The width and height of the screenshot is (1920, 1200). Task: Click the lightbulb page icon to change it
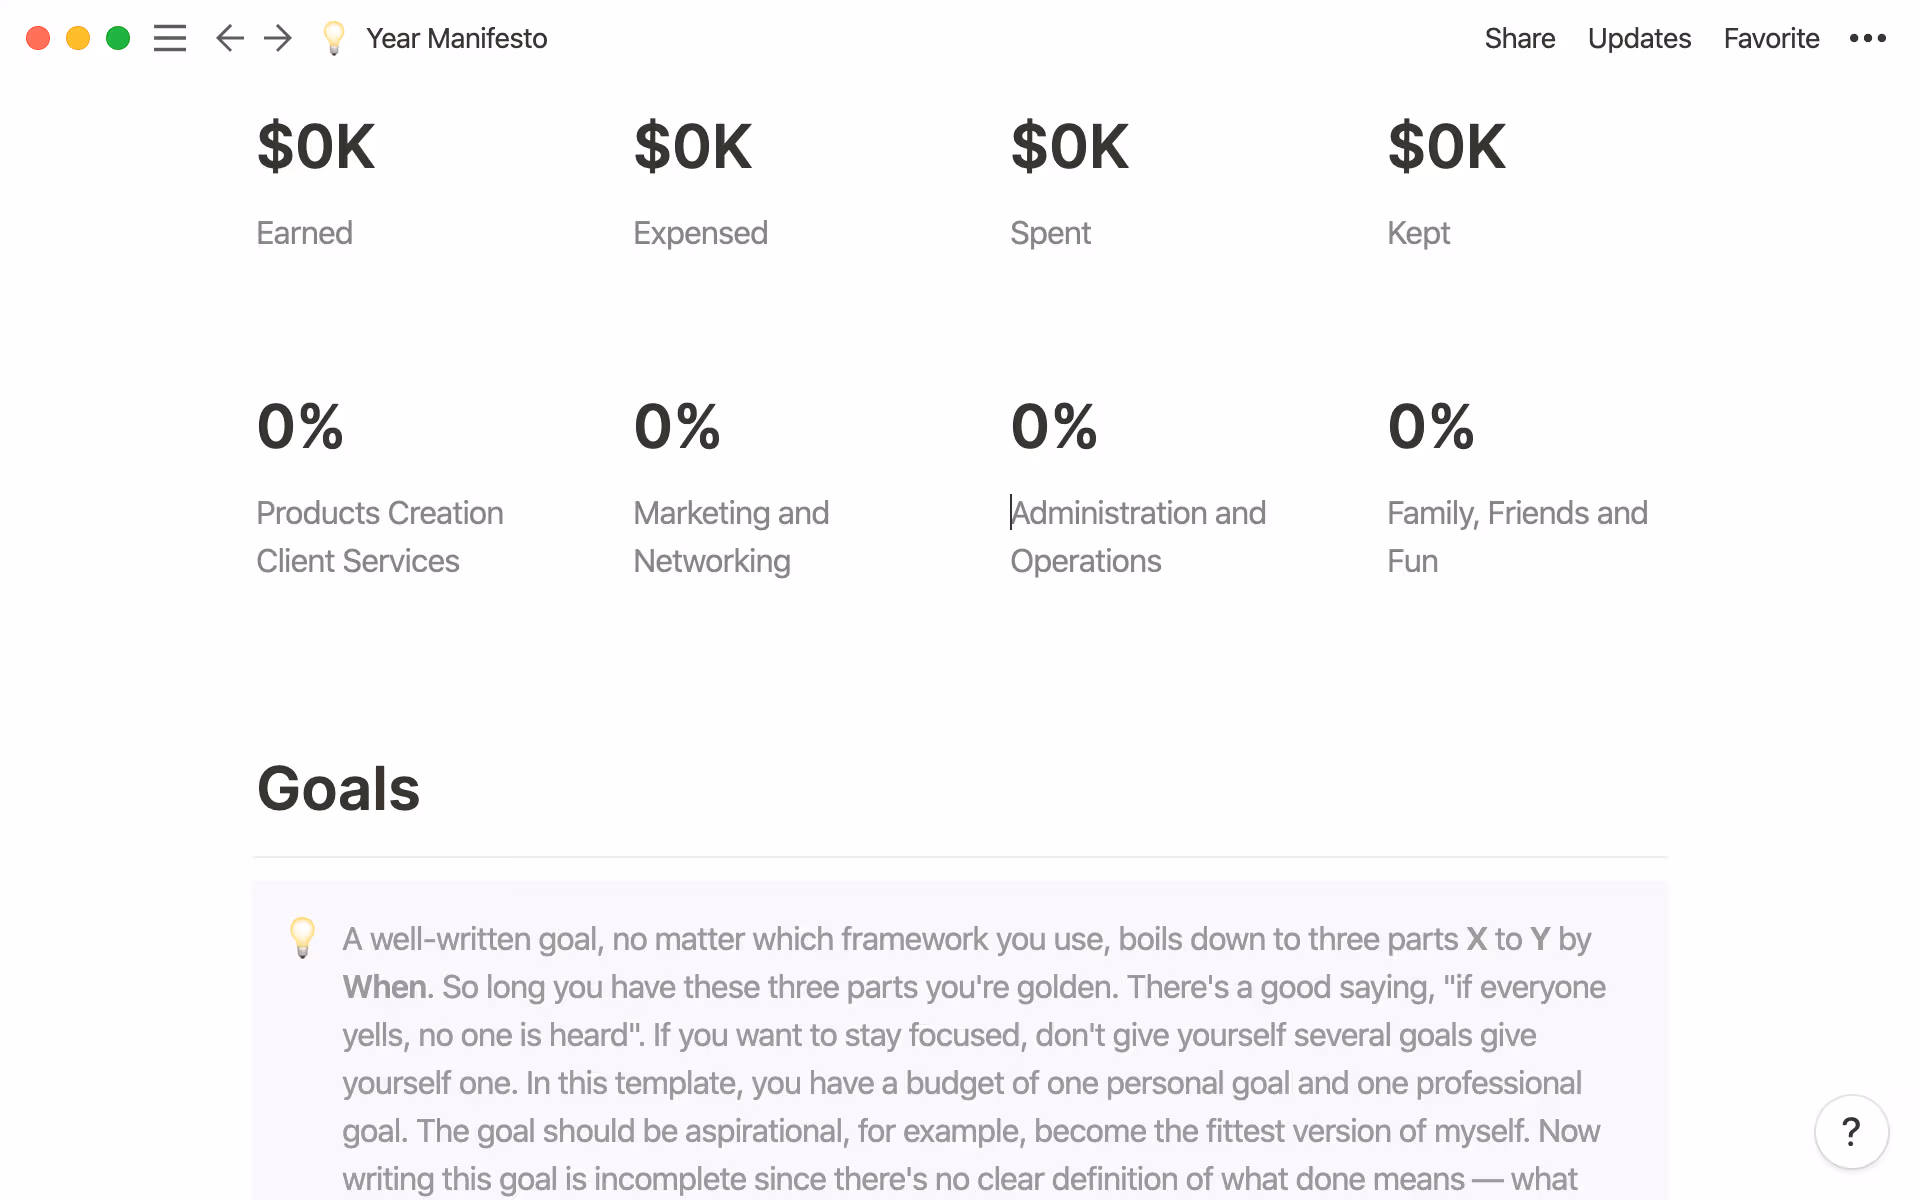tap(333, 38)
